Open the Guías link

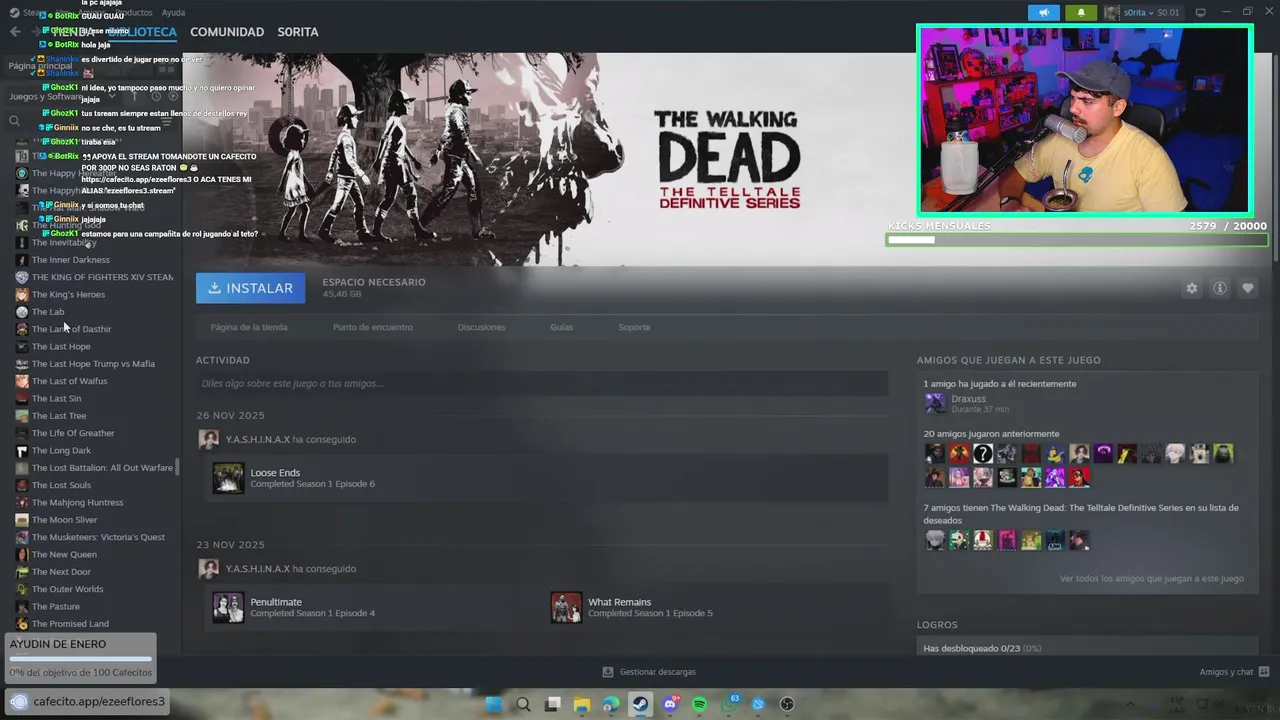pyautogui.click(x=561, y=327)
